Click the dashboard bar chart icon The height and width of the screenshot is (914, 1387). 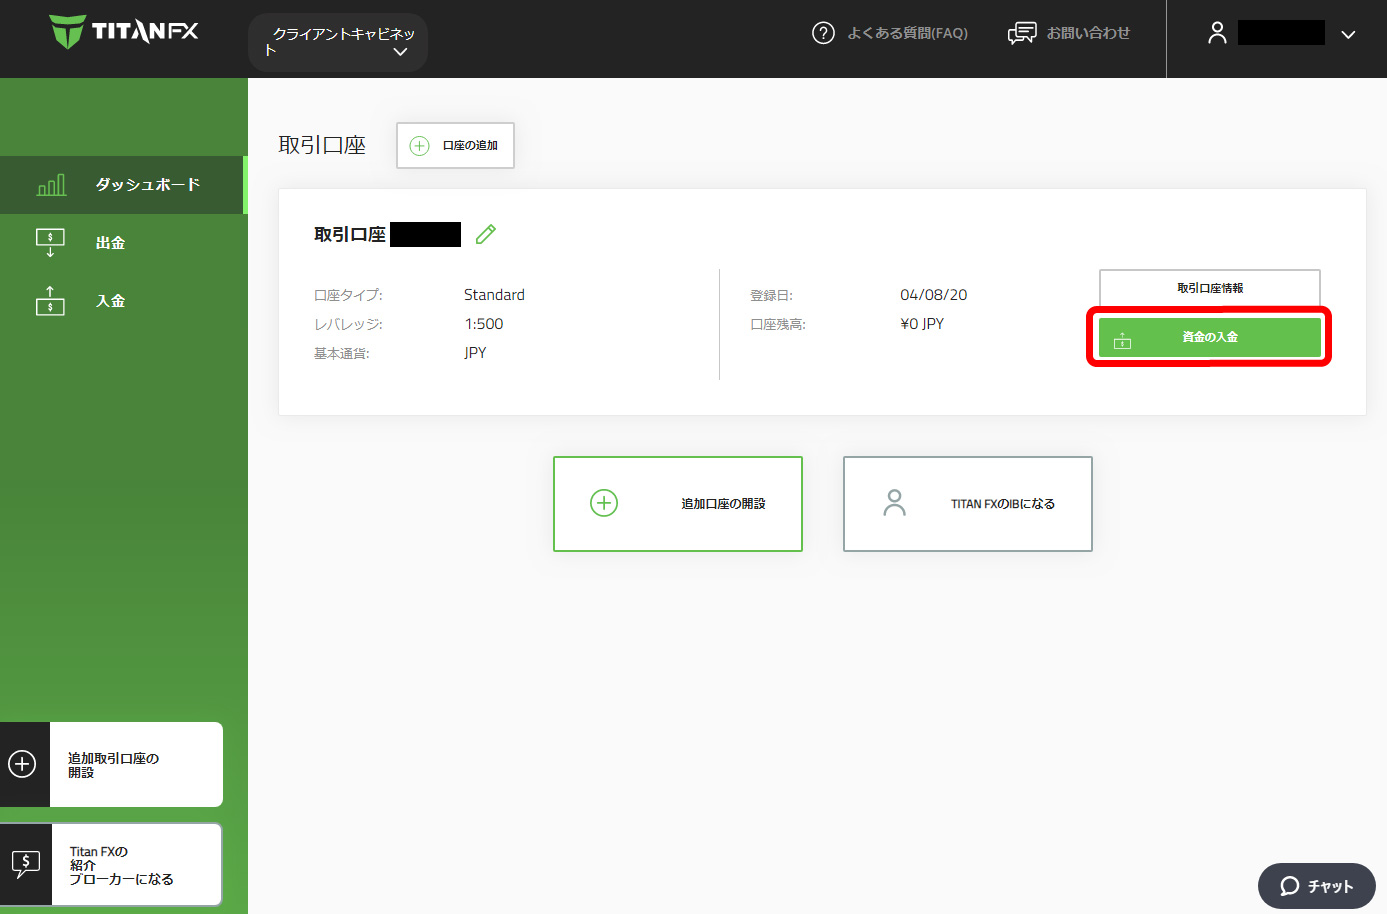[51, 185]
